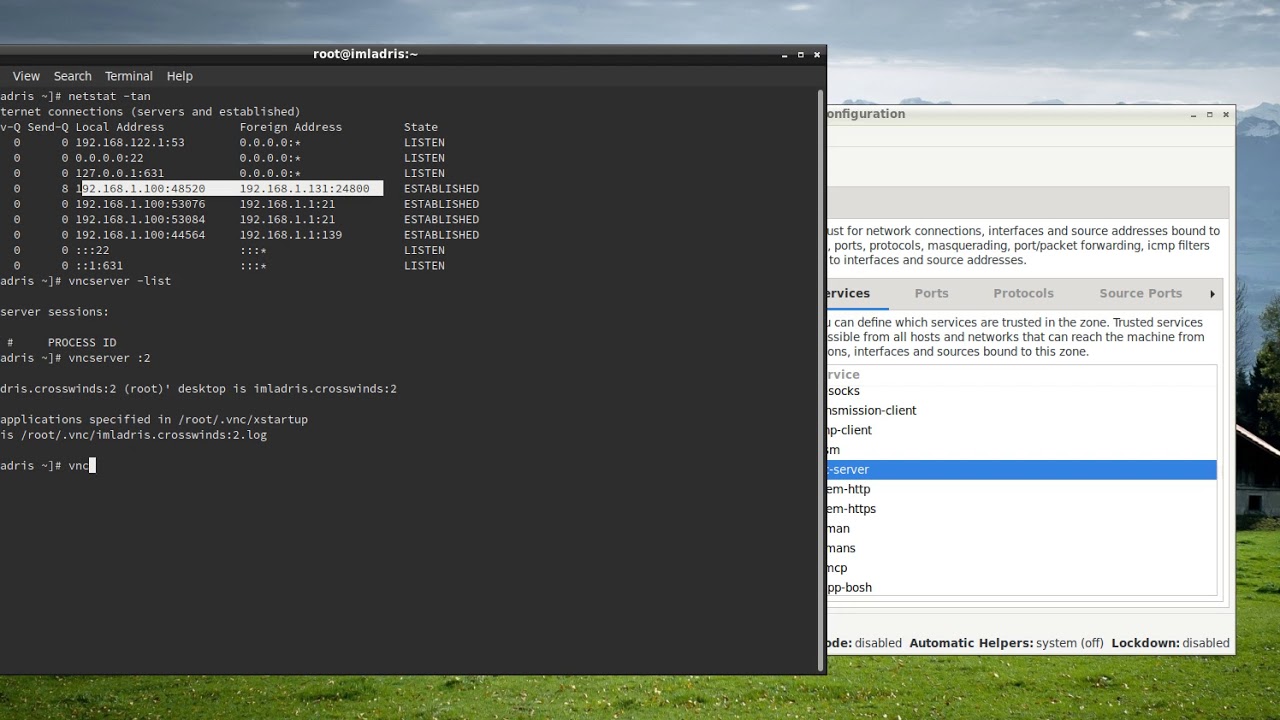Select the highlighted -server service row
1280x720 pixels.
(x=1021, y=470)
